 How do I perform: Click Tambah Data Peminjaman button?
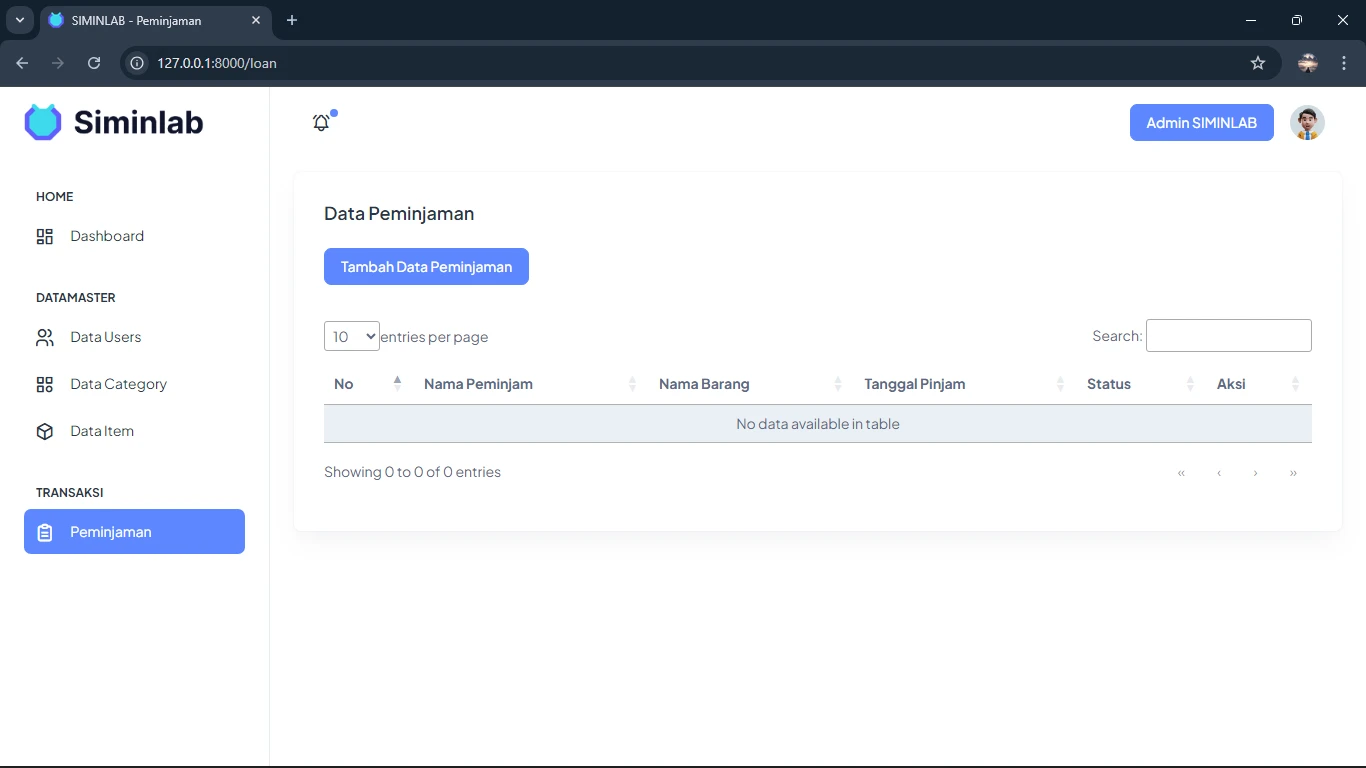(426, 267)
